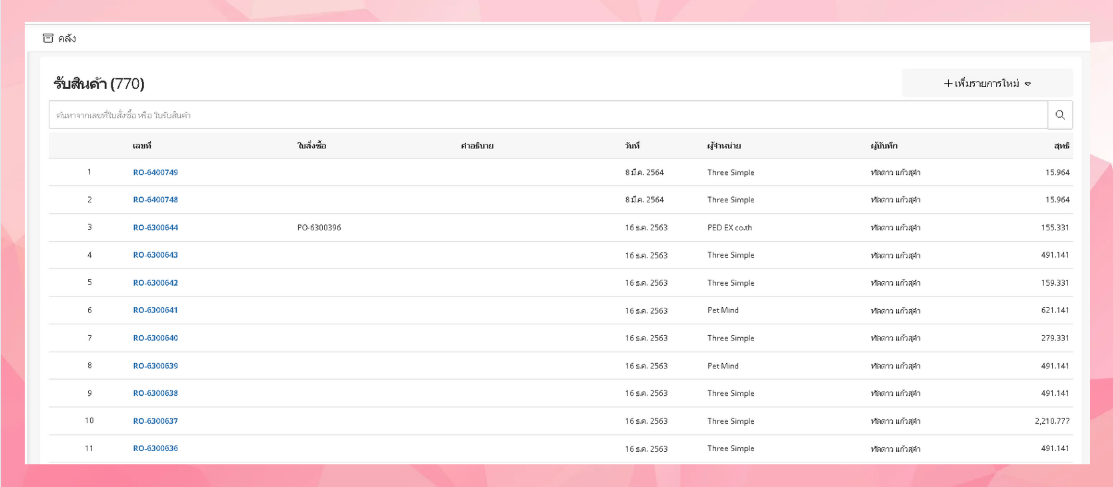Open receipt RO-6300644

pyautogui.click(x=155, y=227)
